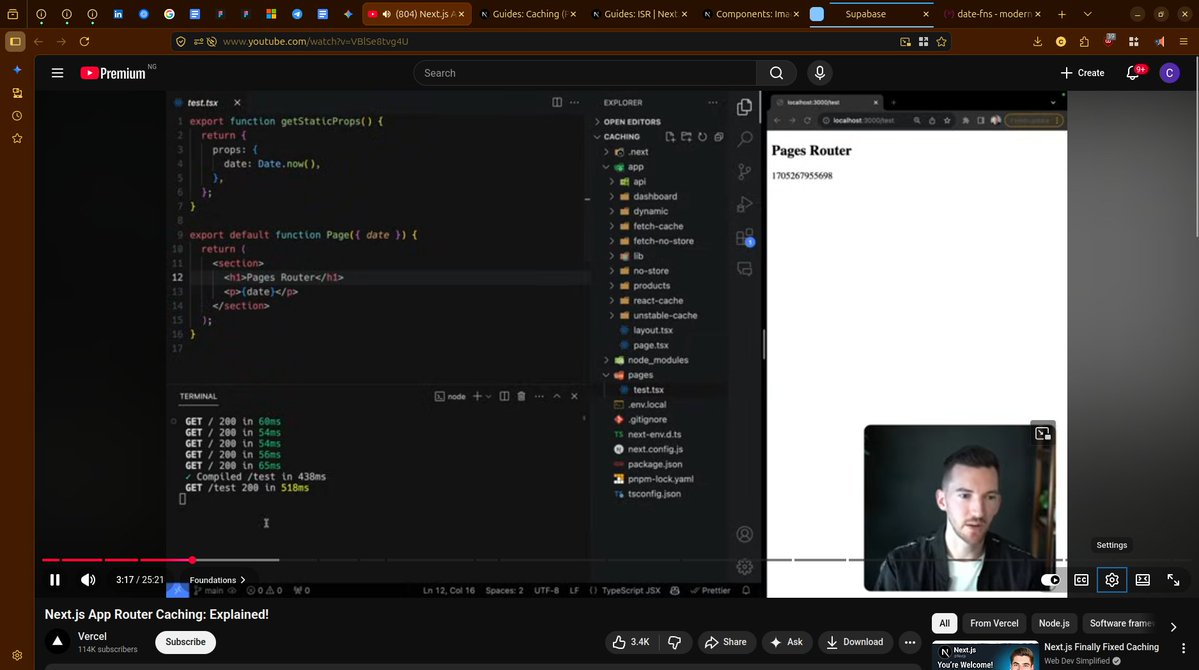Select the 'All' chip
Image resolution: width=1199 pixels, height=670 pixels.
[x=944, y=623]
